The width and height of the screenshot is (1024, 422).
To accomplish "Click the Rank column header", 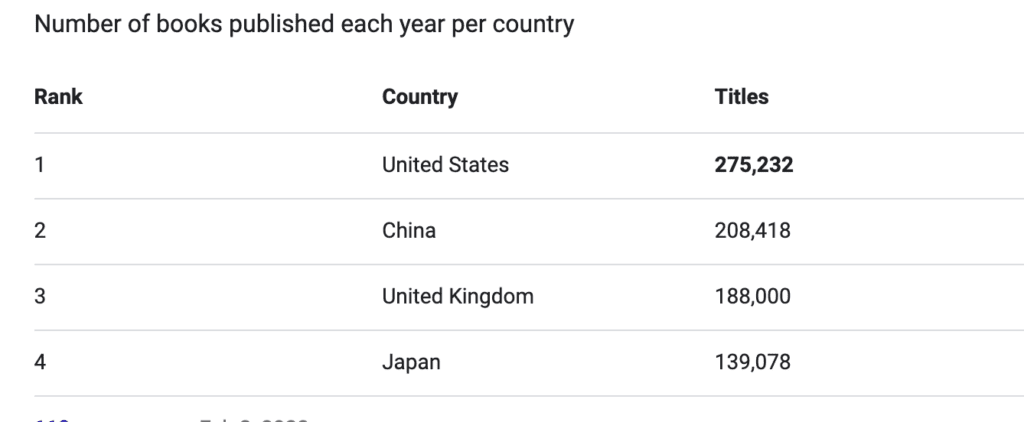I will tap(58, 97).
